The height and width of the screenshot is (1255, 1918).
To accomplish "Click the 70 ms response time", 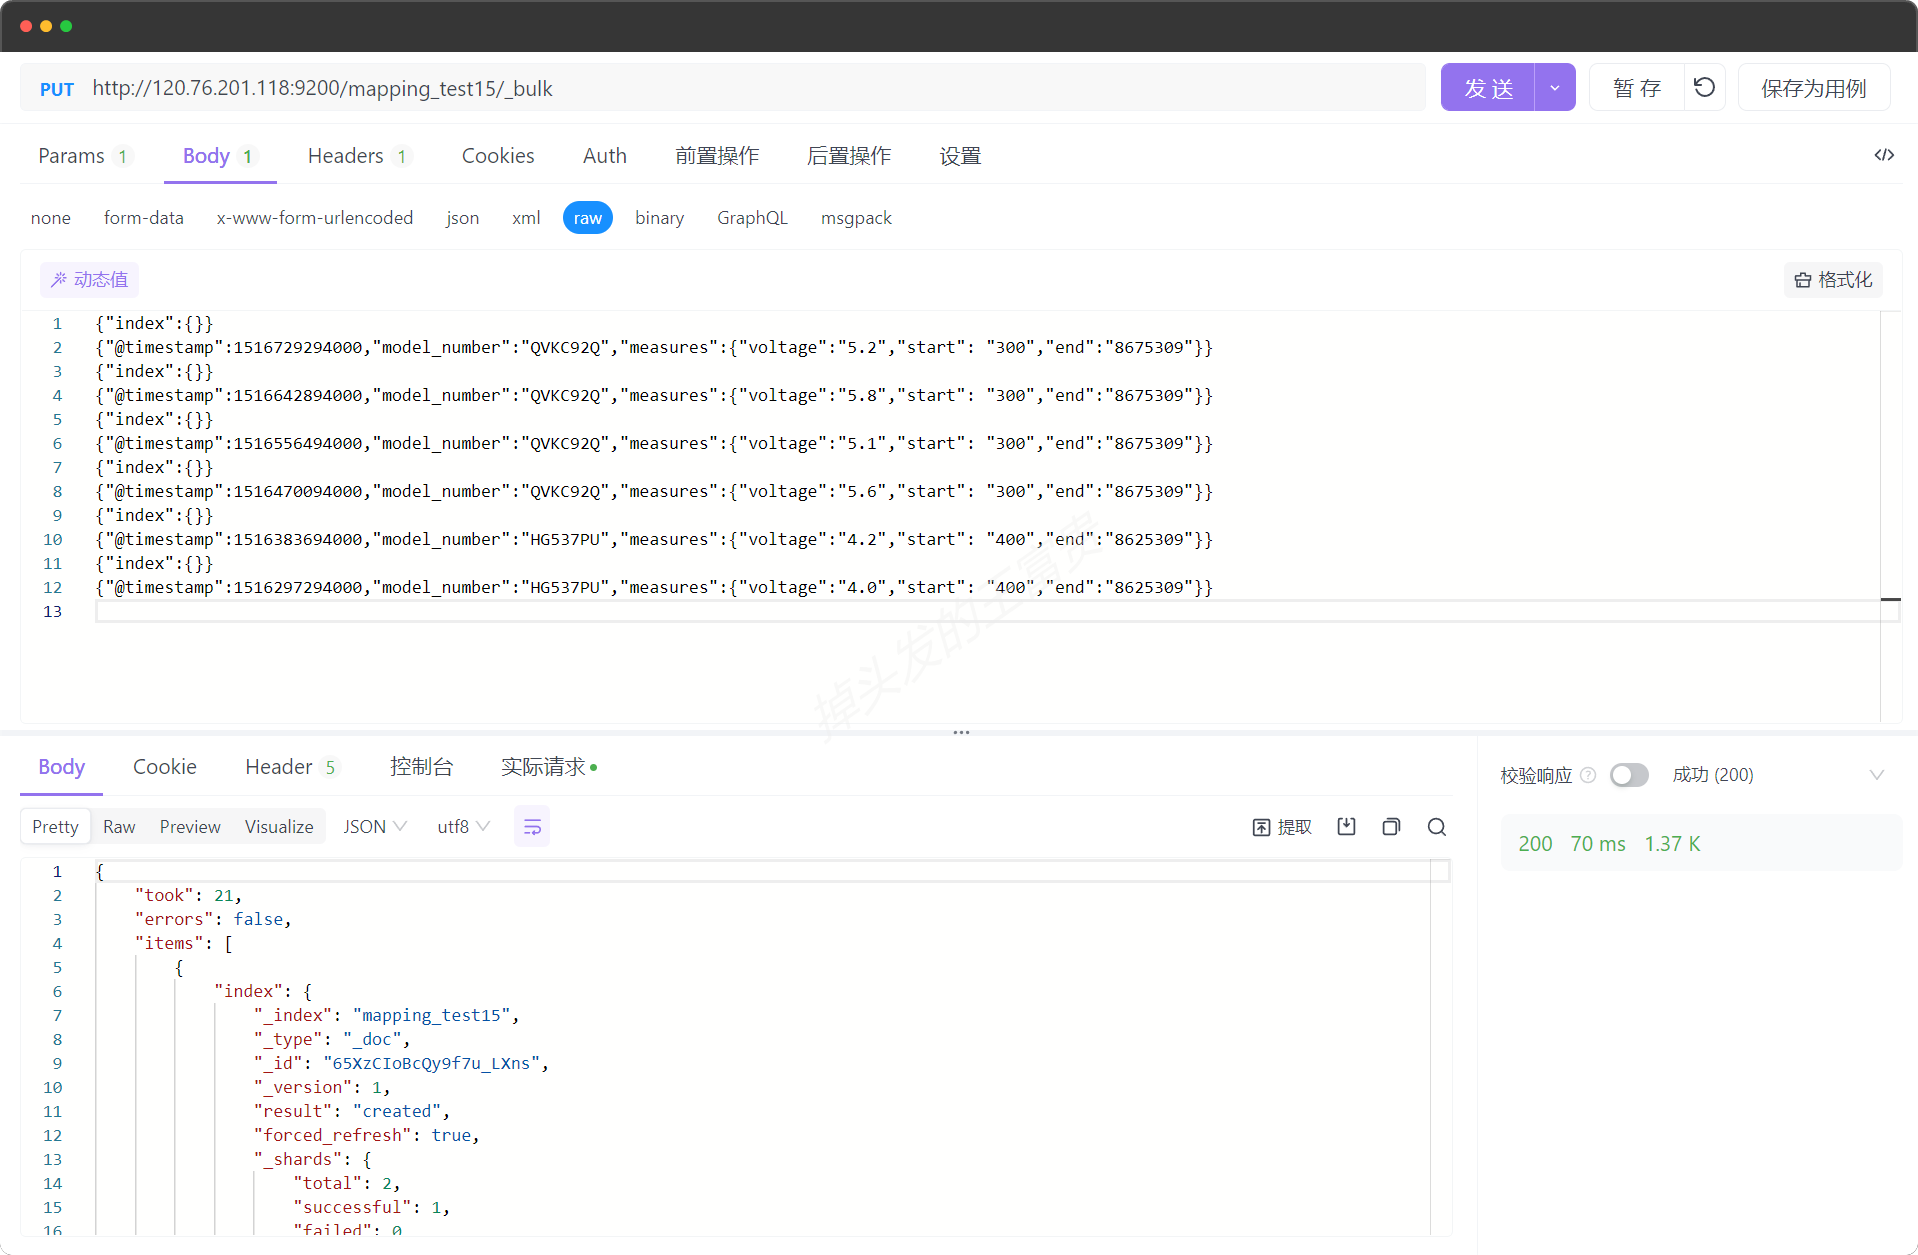I will pyautogui.click(x=1598, y=844).
